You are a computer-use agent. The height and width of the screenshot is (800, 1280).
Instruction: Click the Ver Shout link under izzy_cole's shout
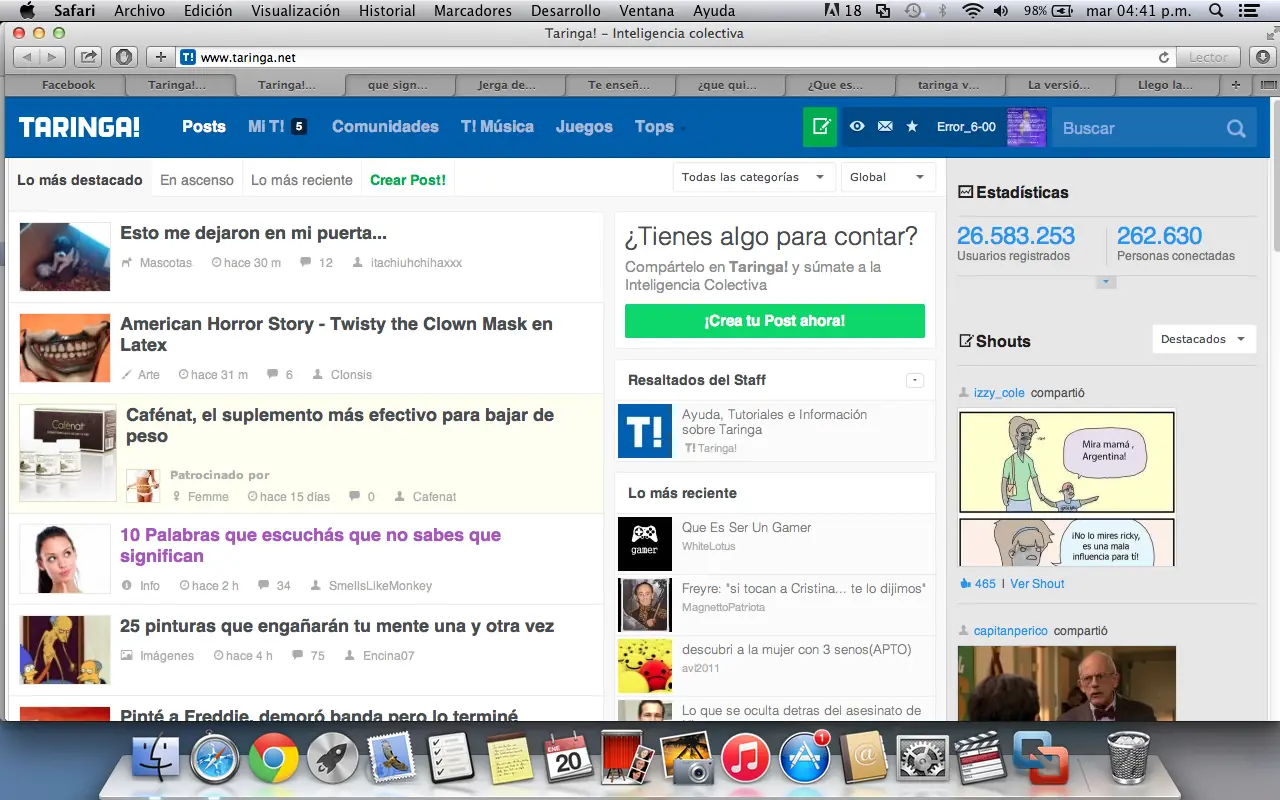pos(1037,584)
